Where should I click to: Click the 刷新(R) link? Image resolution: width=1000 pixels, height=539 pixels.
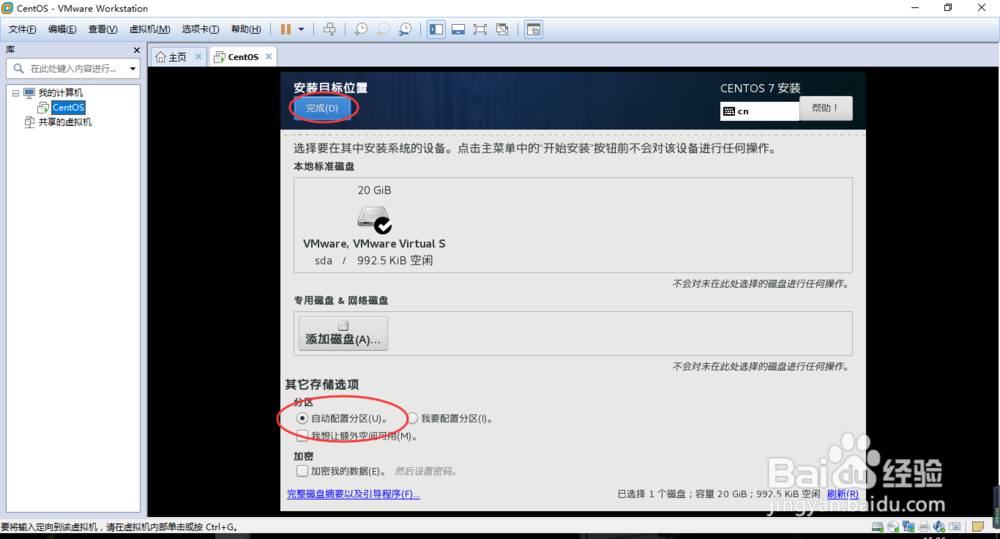tap(842, 494)
